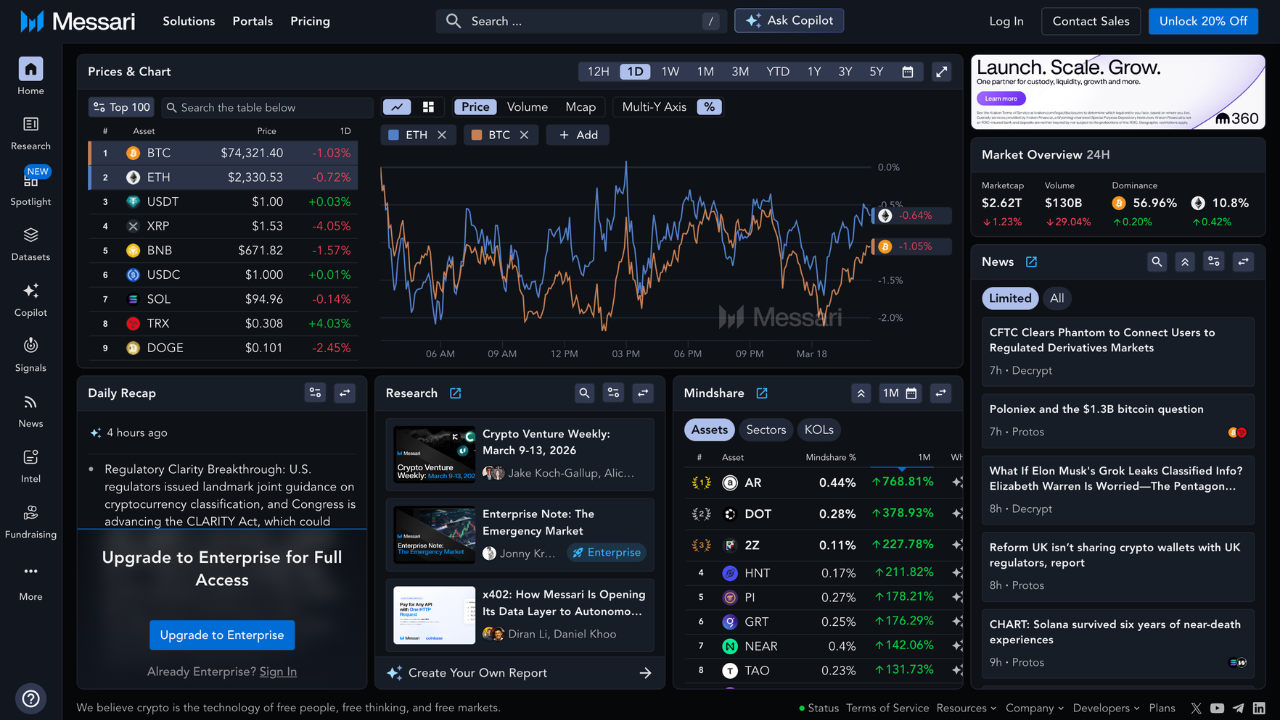Open Pricing in the top navigation
The width and height of the screenshot is (1280, 720).
point(310,21)
